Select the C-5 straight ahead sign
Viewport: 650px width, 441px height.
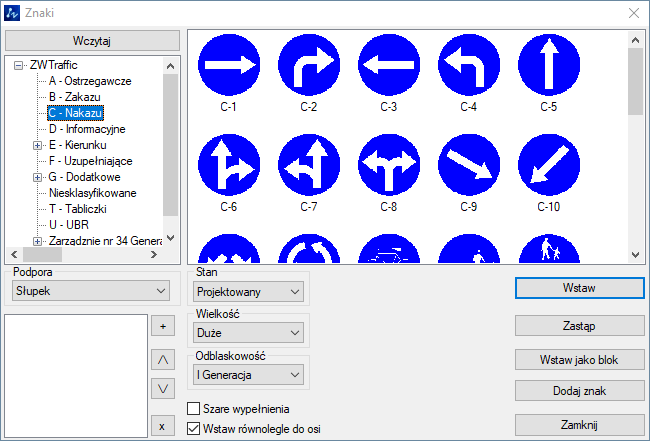click(x=548, y=63)
